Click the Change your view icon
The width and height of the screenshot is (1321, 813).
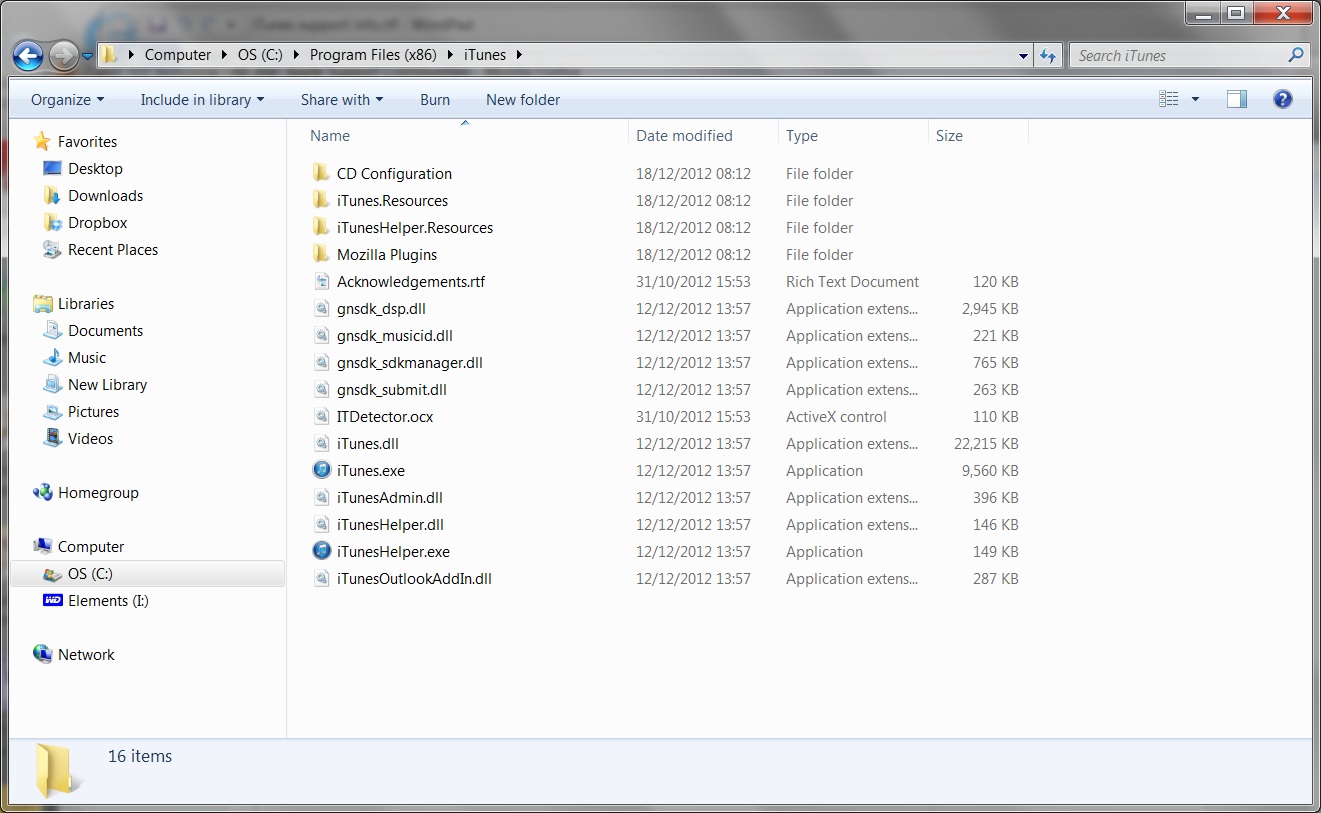pos(1169,99)
